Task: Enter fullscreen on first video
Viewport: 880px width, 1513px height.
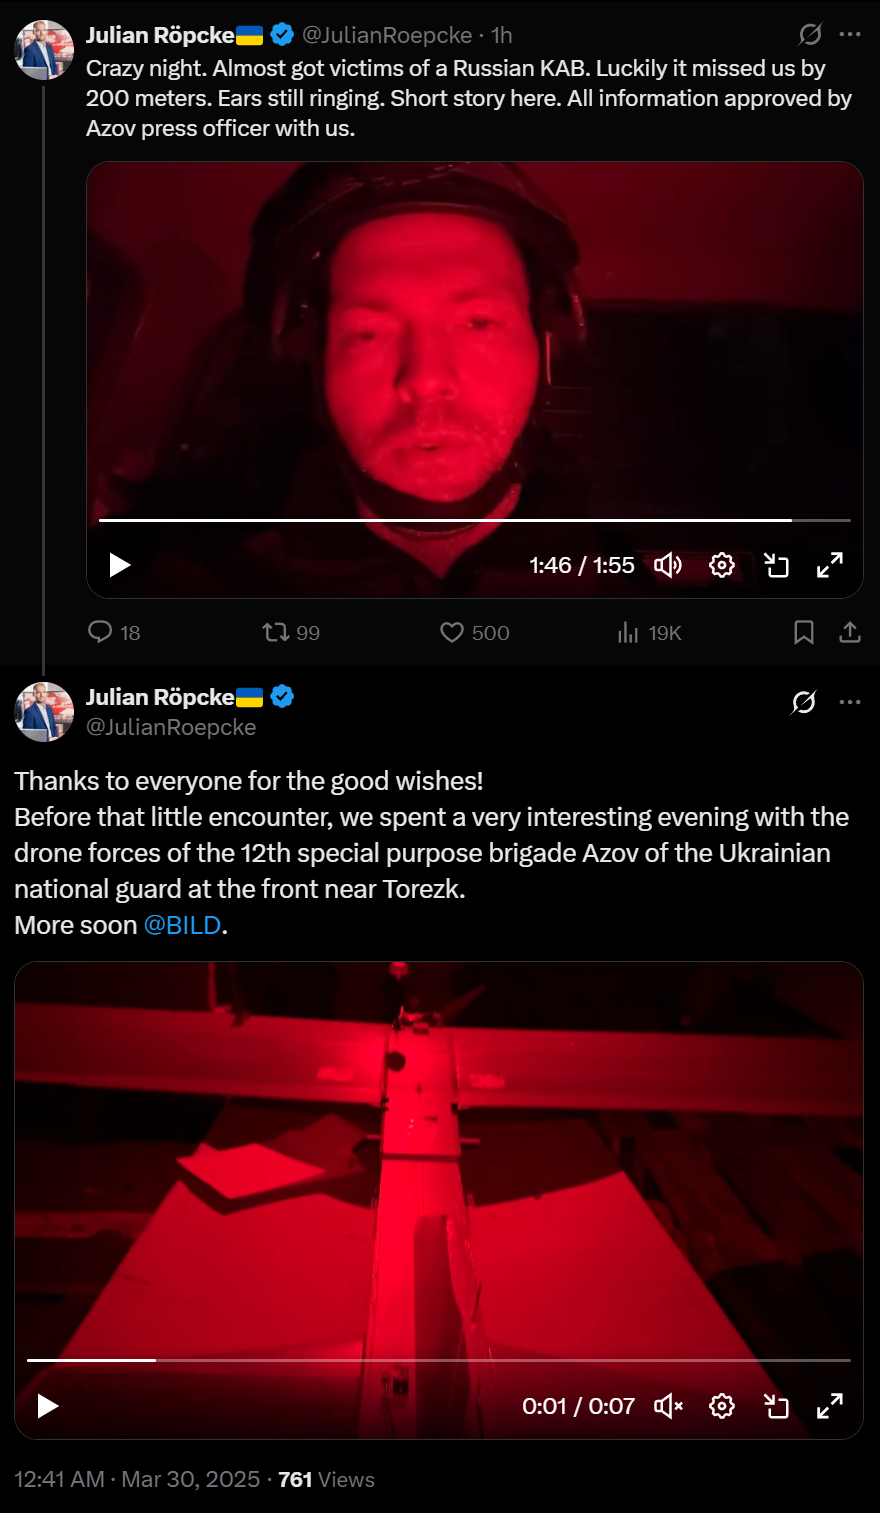Action: [x=830, y=565]
